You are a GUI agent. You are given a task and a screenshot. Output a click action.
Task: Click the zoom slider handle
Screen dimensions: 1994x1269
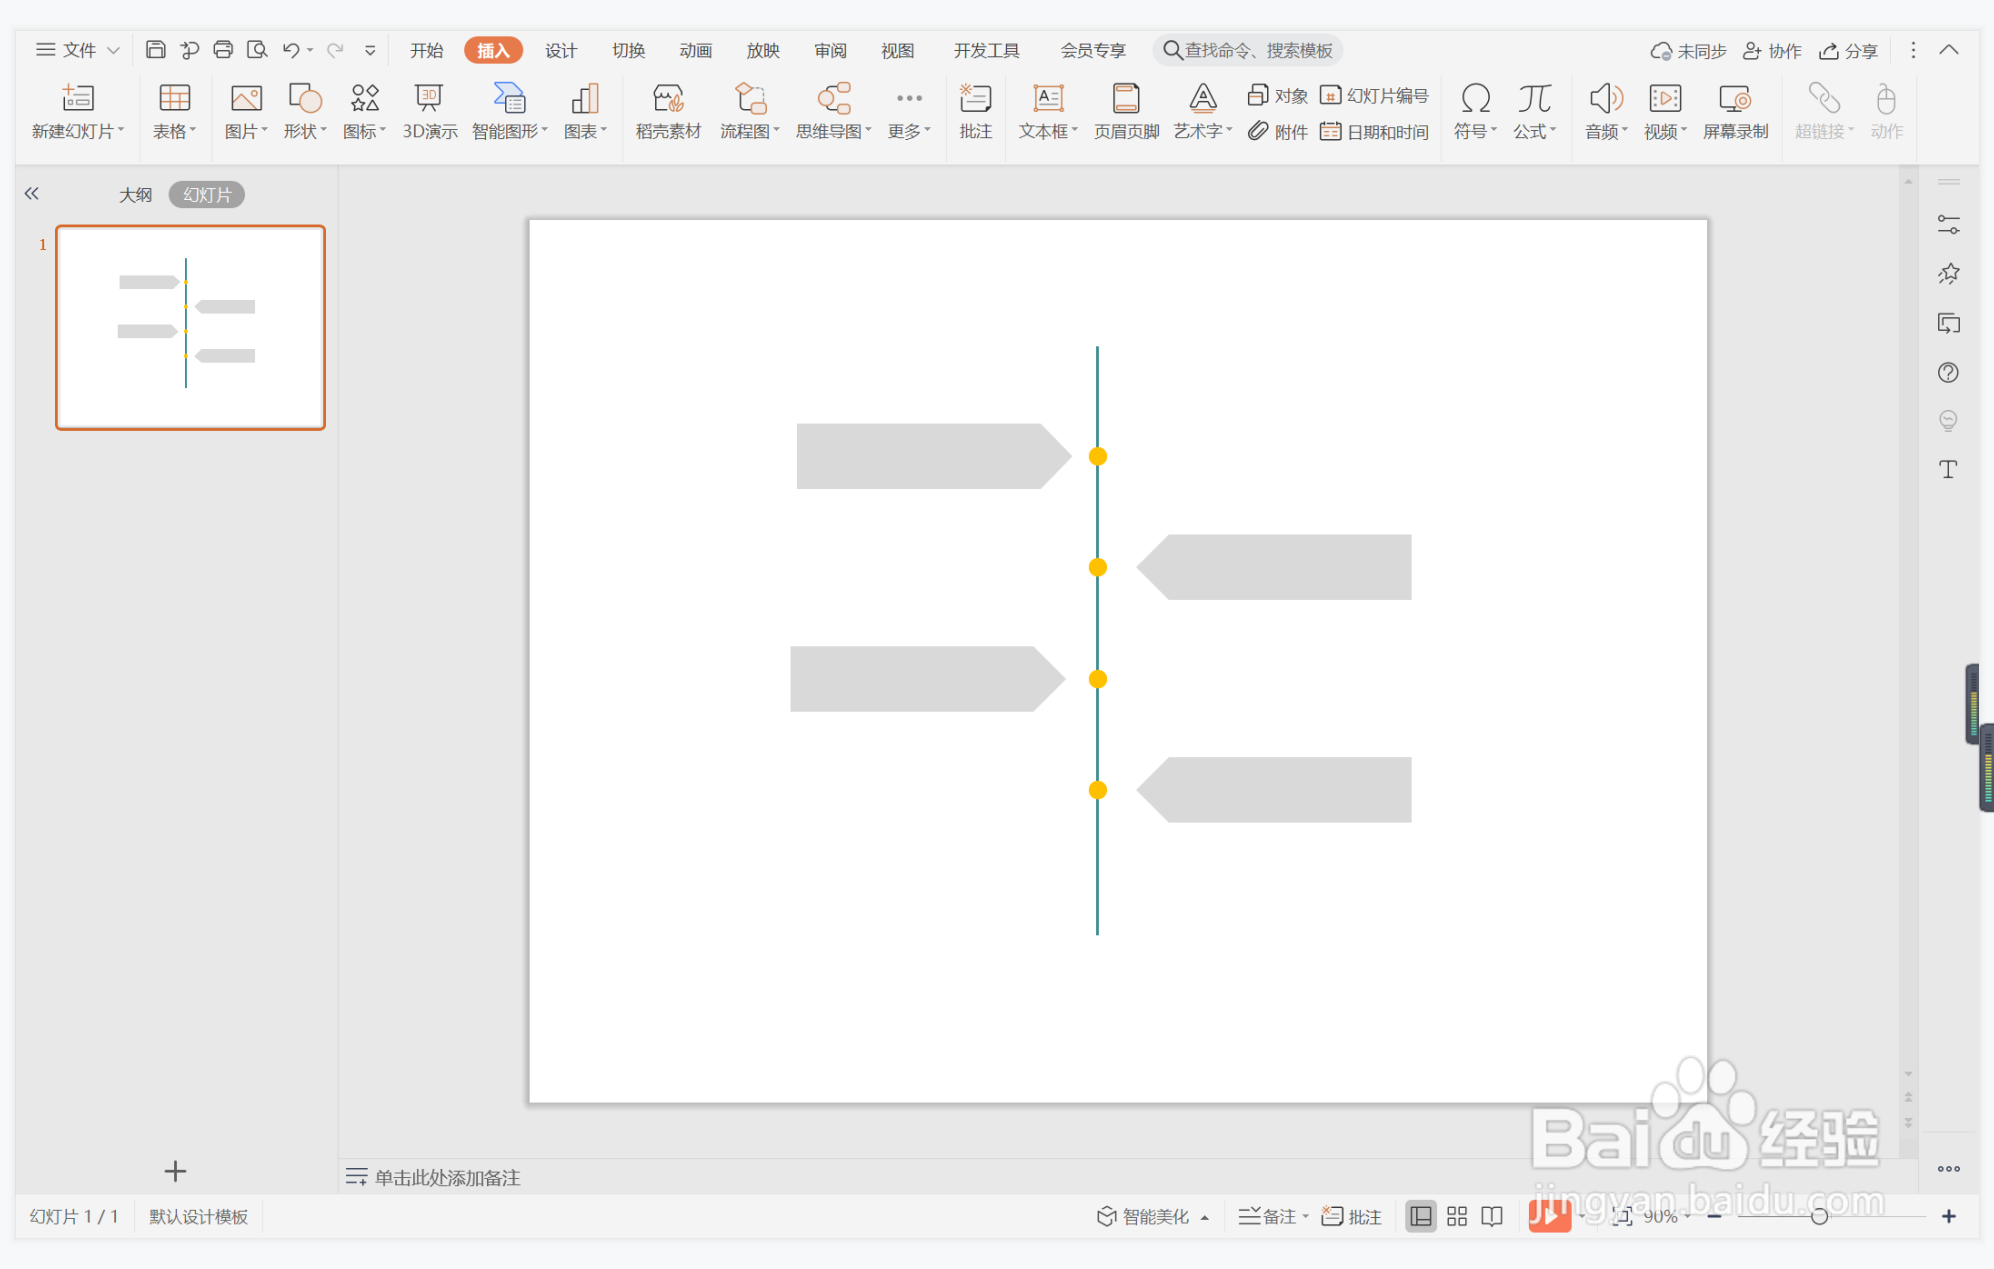tap(1819, 1216)
